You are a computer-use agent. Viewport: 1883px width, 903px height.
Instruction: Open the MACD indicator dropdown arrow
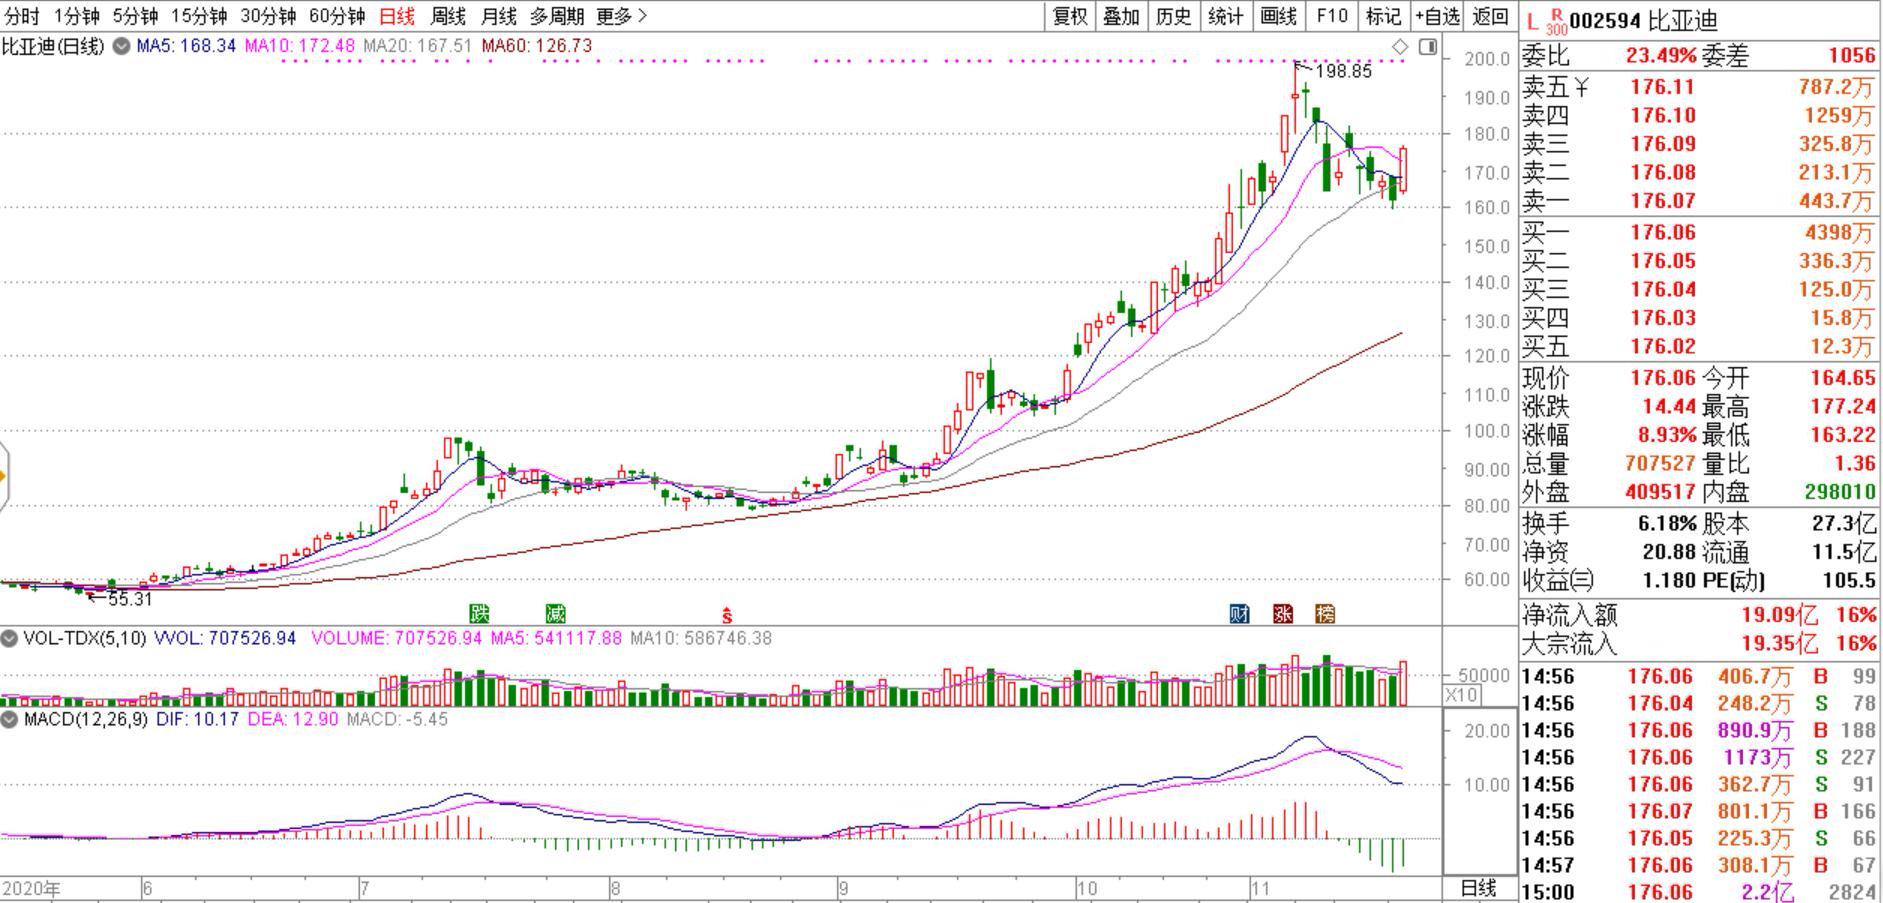(9, 719)
